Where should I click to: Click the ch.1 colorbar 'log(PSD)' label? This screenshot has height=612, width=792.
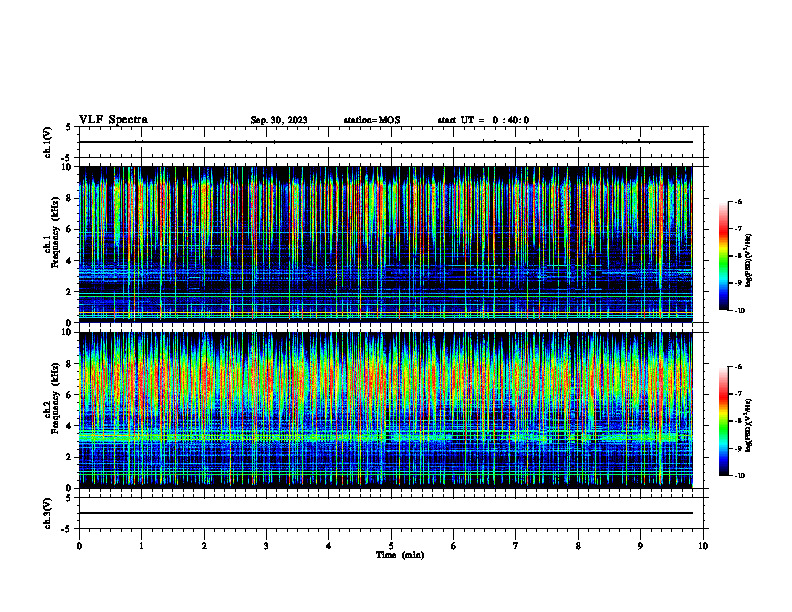[x=749, y=261]
